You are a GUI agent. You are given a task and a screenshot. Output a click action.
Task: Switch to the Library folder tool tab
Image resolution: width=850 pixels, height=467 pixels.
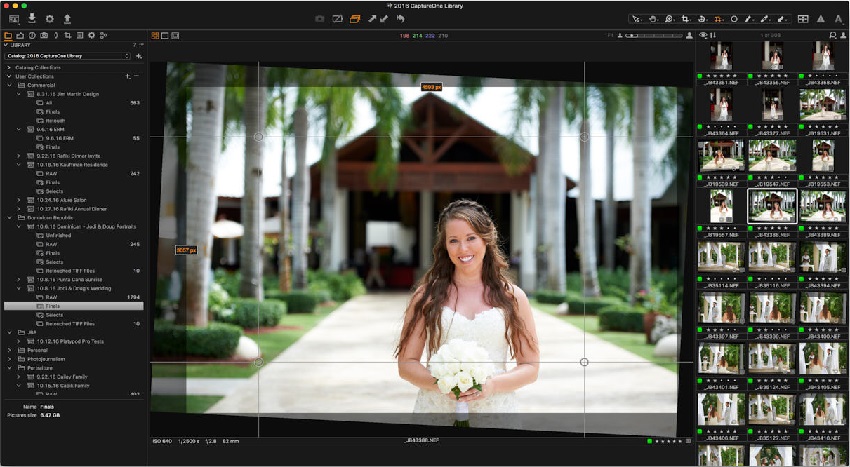pos(8,36)
